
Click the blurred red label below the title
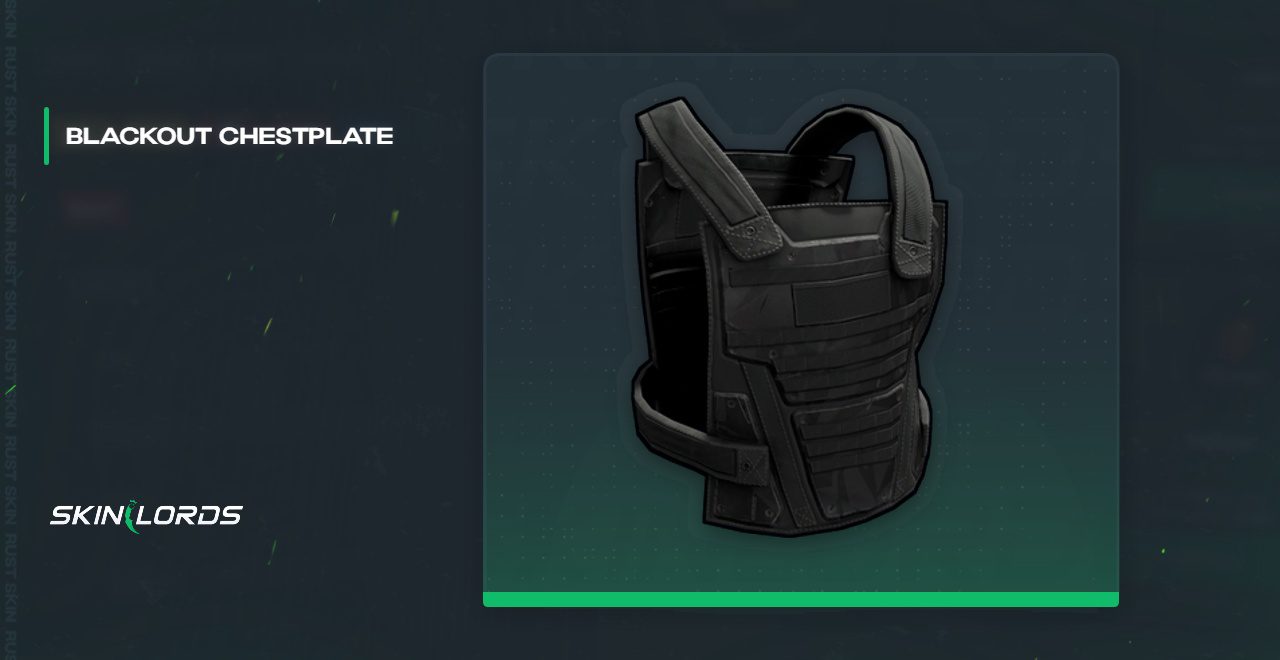click(95, 208)
